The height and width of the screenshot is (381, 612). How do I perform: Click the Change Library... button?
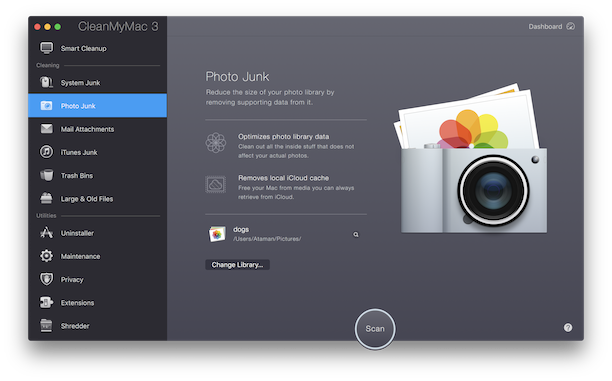(237, 265)
